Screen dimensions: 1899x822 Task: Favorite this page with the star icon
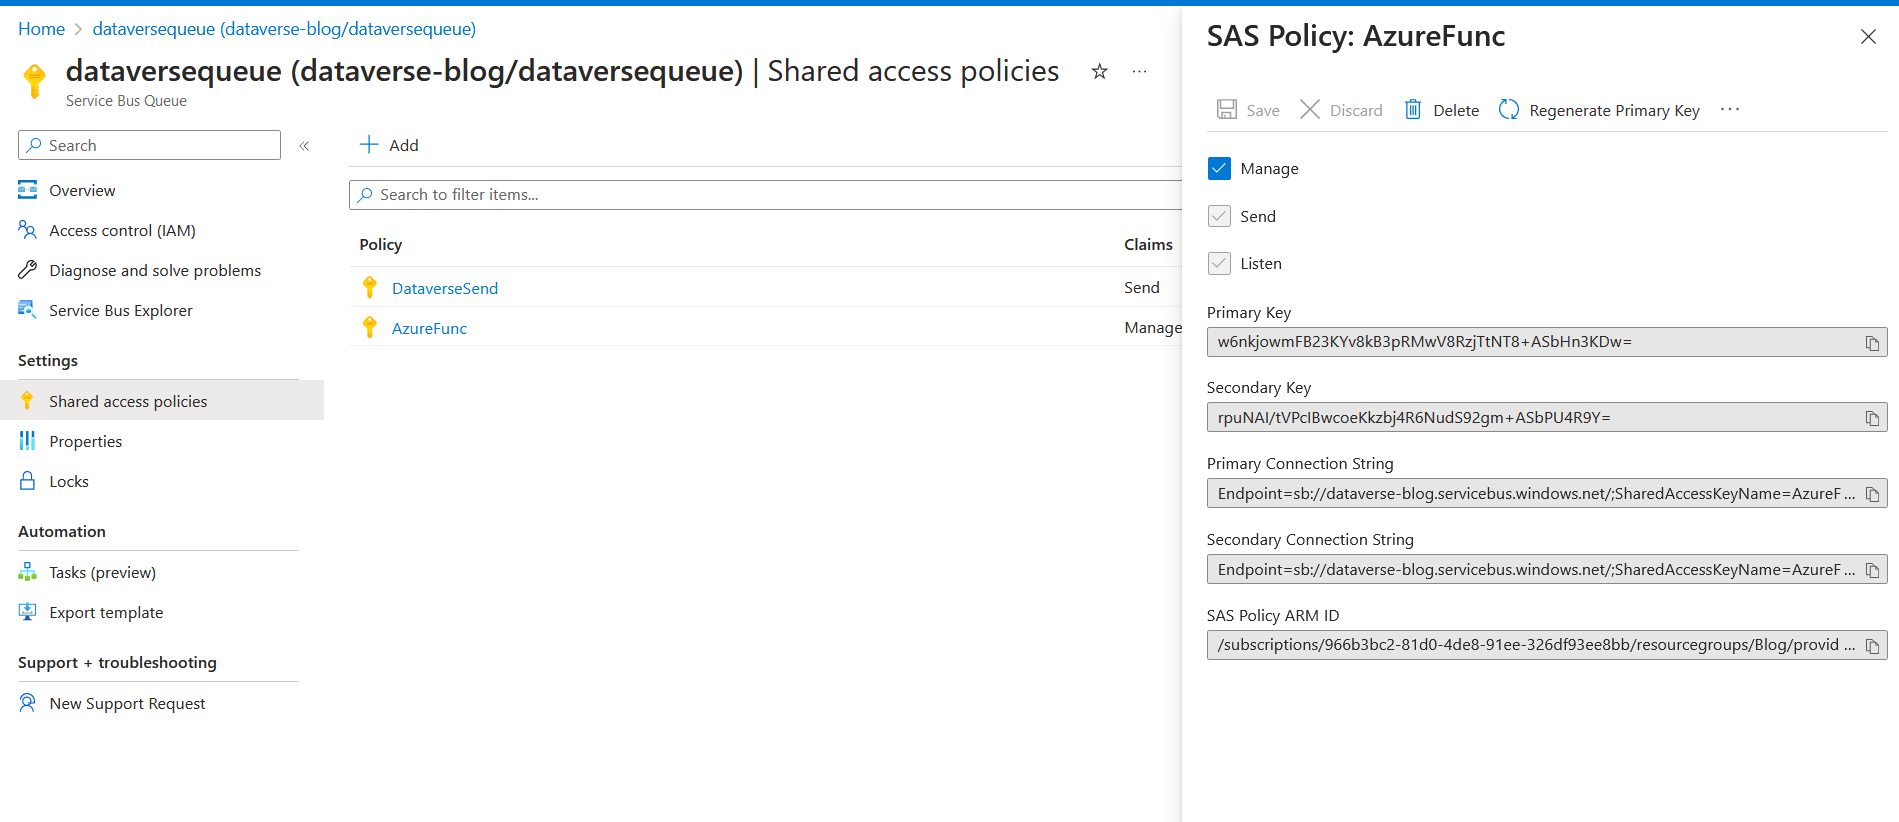pyautogui.click(x=1099, y=71)
